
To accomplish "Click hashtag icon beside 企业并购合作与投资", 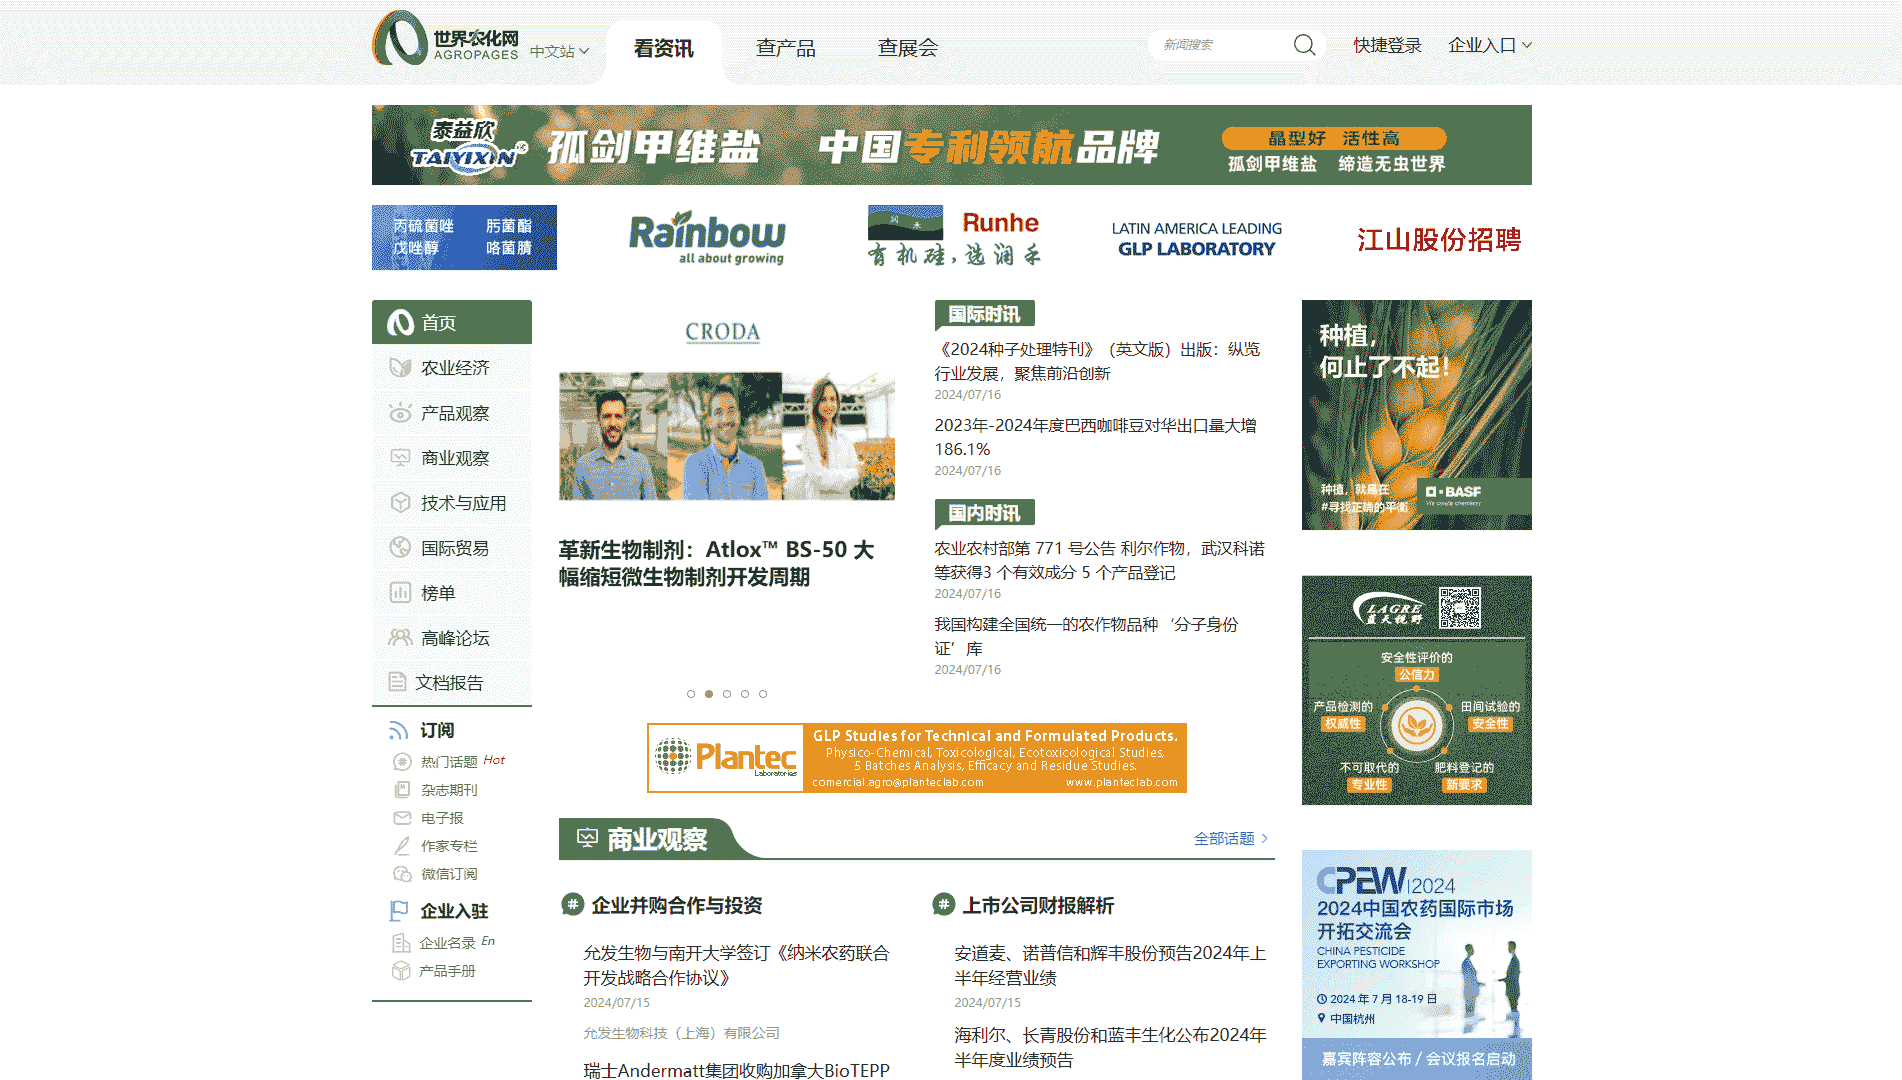I will (x=572, y=905).
